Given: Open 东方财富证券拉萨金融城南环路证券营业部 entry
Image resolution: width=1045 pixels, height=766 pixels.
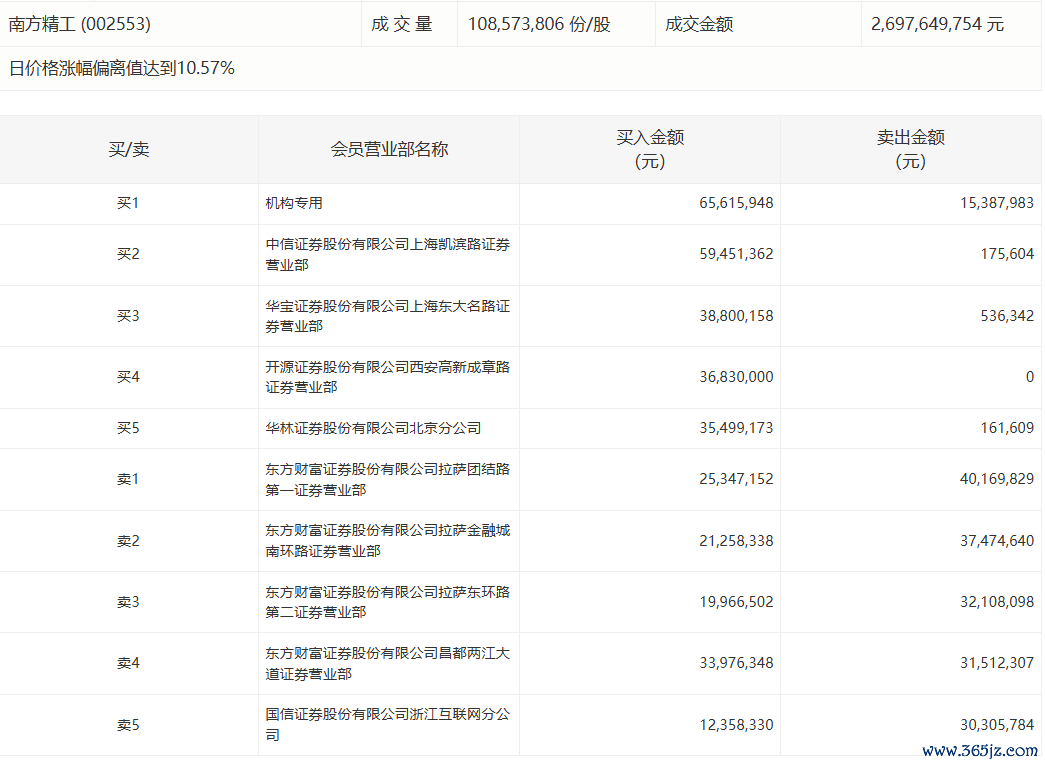Looking at the screenshot, I should click(387, 541).
